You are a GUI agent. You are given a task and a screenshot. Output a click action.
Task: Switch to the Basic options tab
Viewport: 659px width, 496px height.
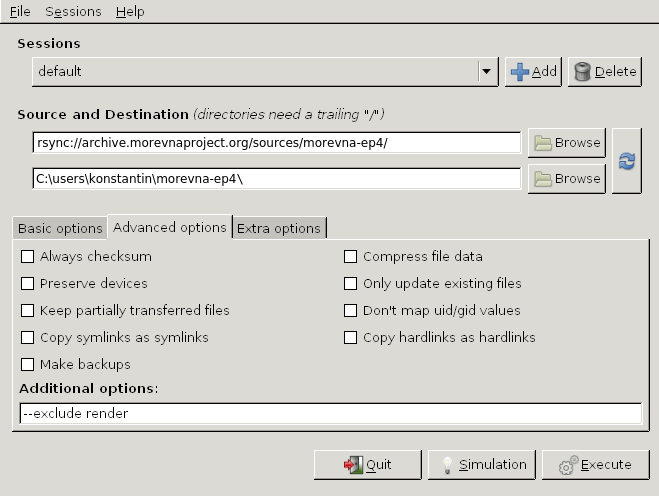60,228
